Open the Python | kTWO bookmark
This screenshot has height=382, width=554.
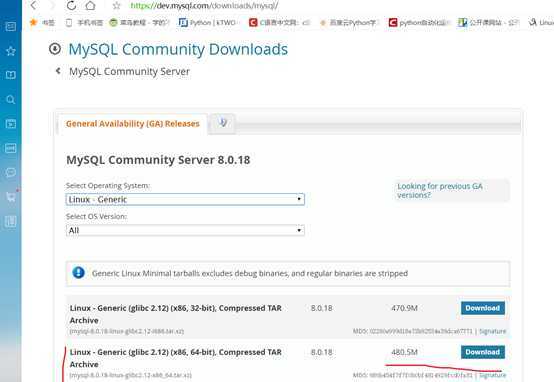pyautogui.click(x=208, y=23)
